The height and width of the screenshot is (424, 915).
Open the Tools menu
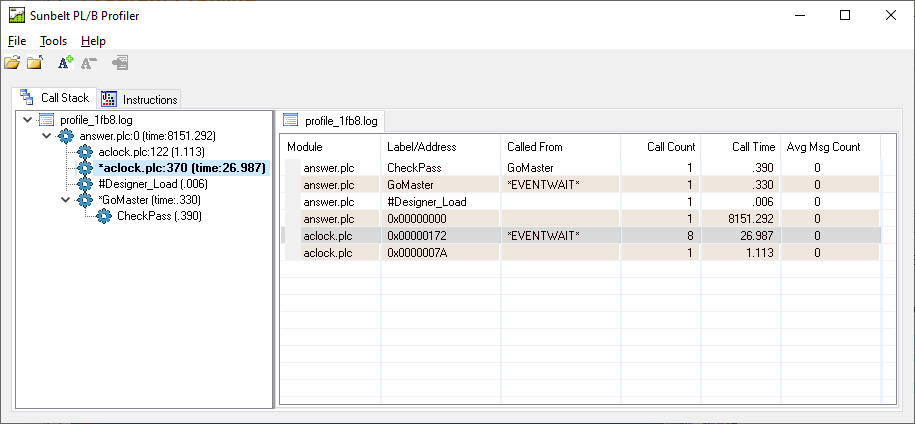(x=53, y=41)
